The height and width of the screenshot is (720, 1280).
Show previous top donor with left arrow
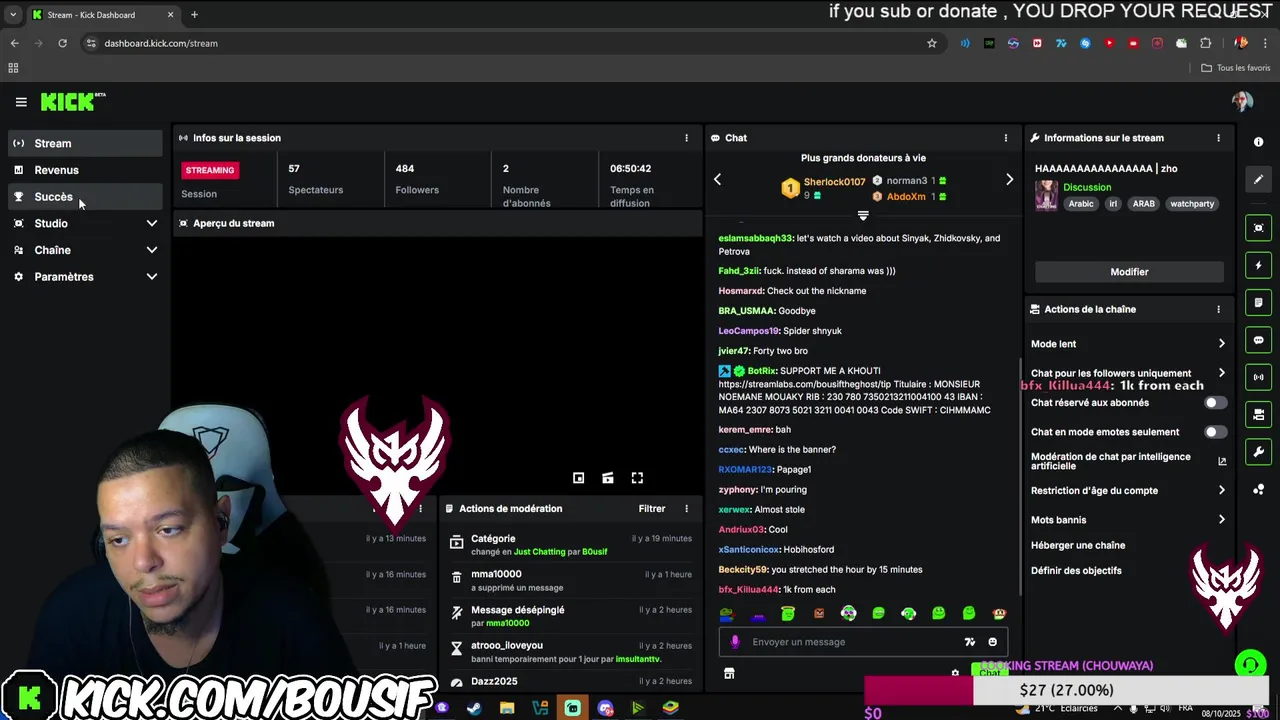pyautogui.click(x=717, y=179)
